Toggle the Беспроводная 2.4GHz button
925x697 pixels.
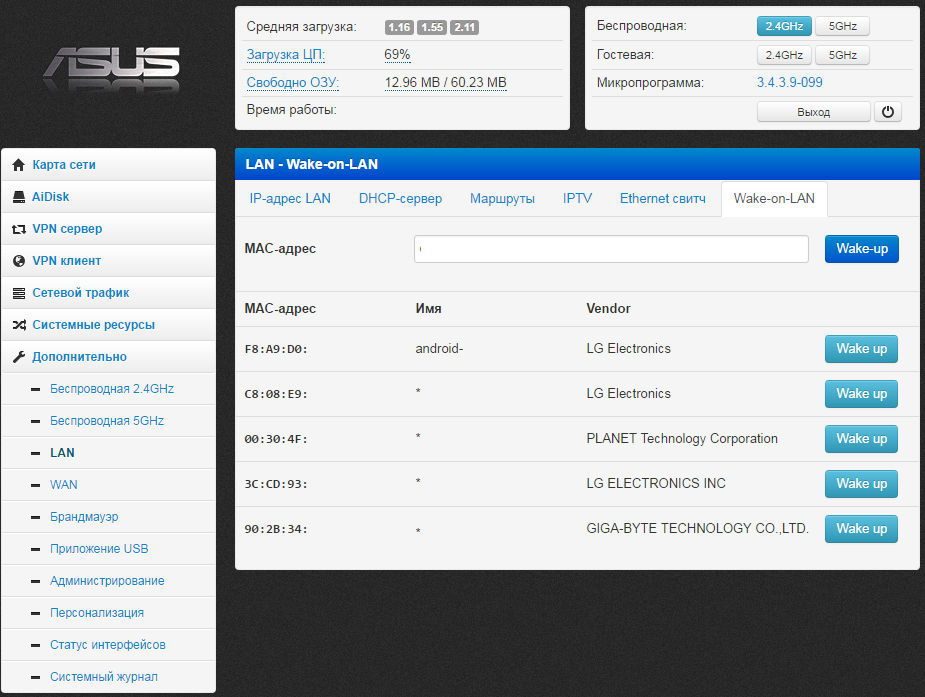[783, 26]
